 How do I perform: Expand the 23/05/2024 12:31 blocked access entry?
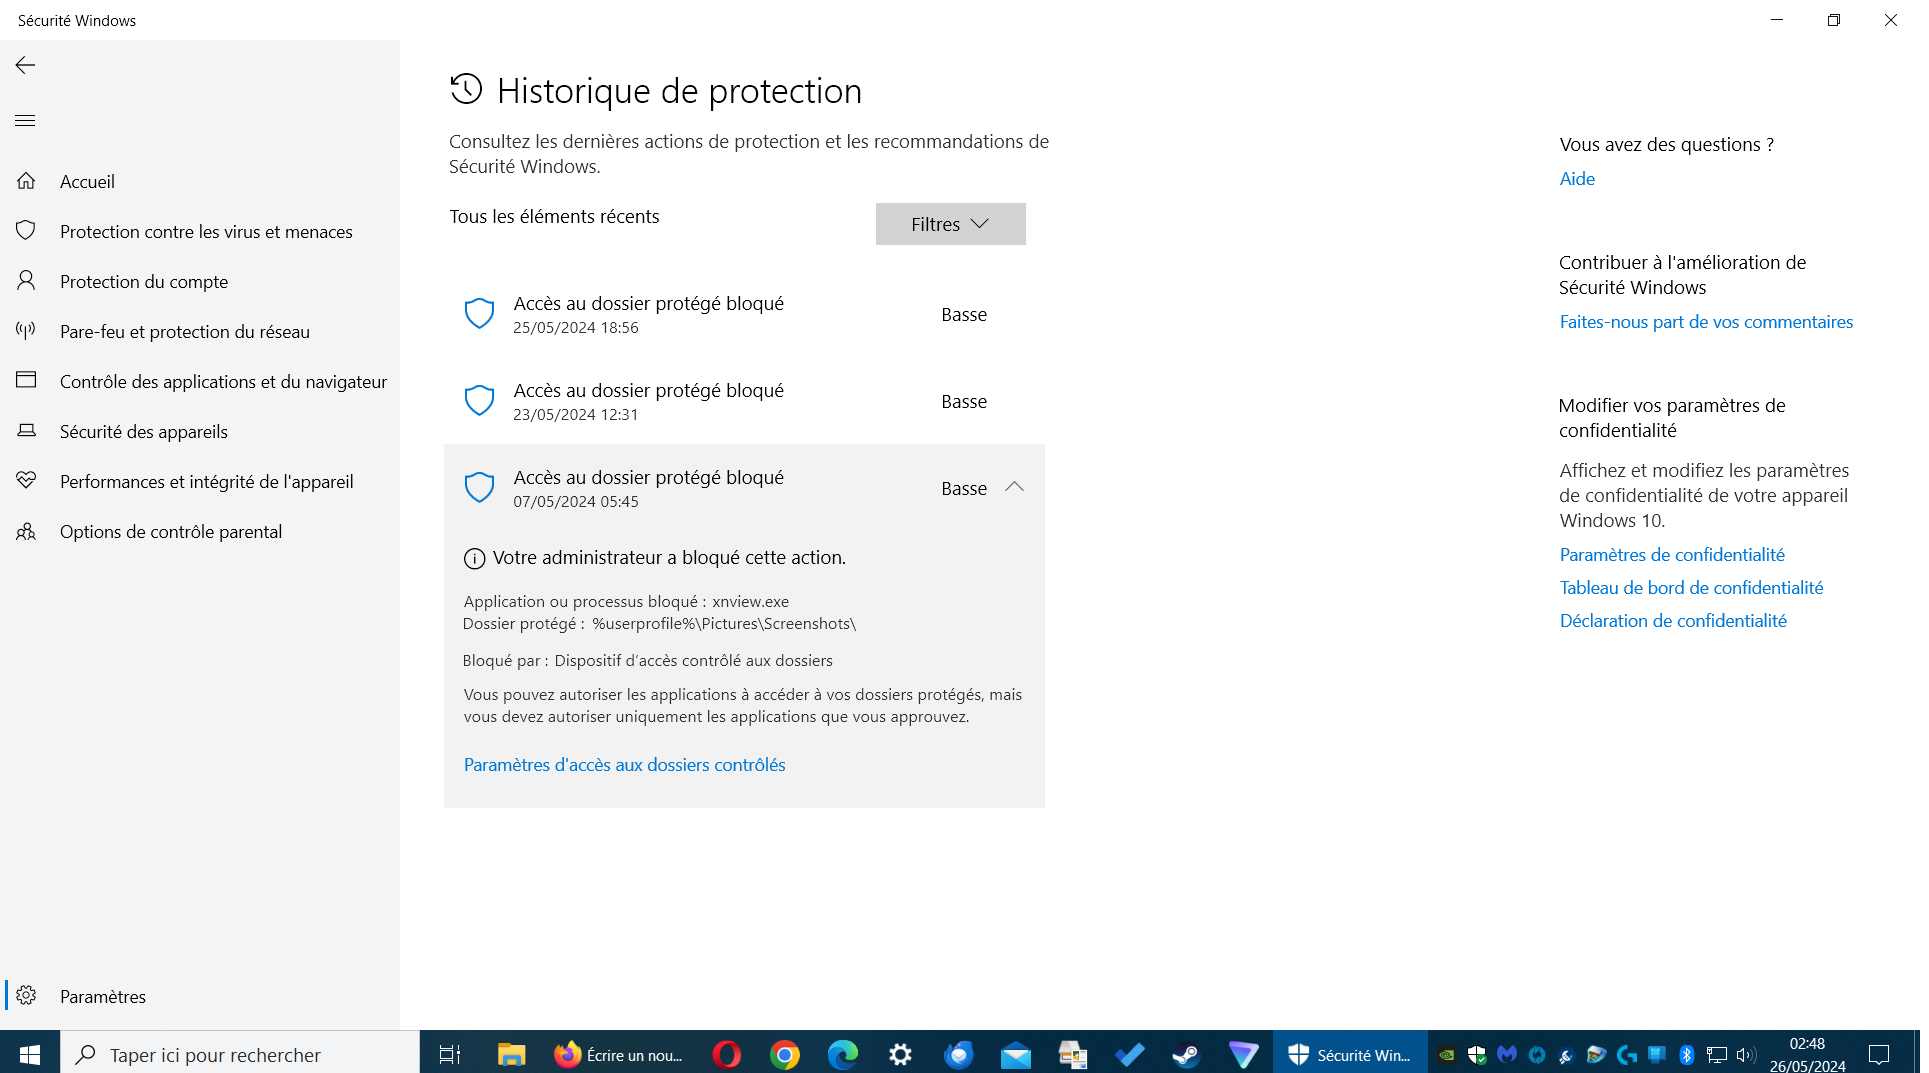744,401
